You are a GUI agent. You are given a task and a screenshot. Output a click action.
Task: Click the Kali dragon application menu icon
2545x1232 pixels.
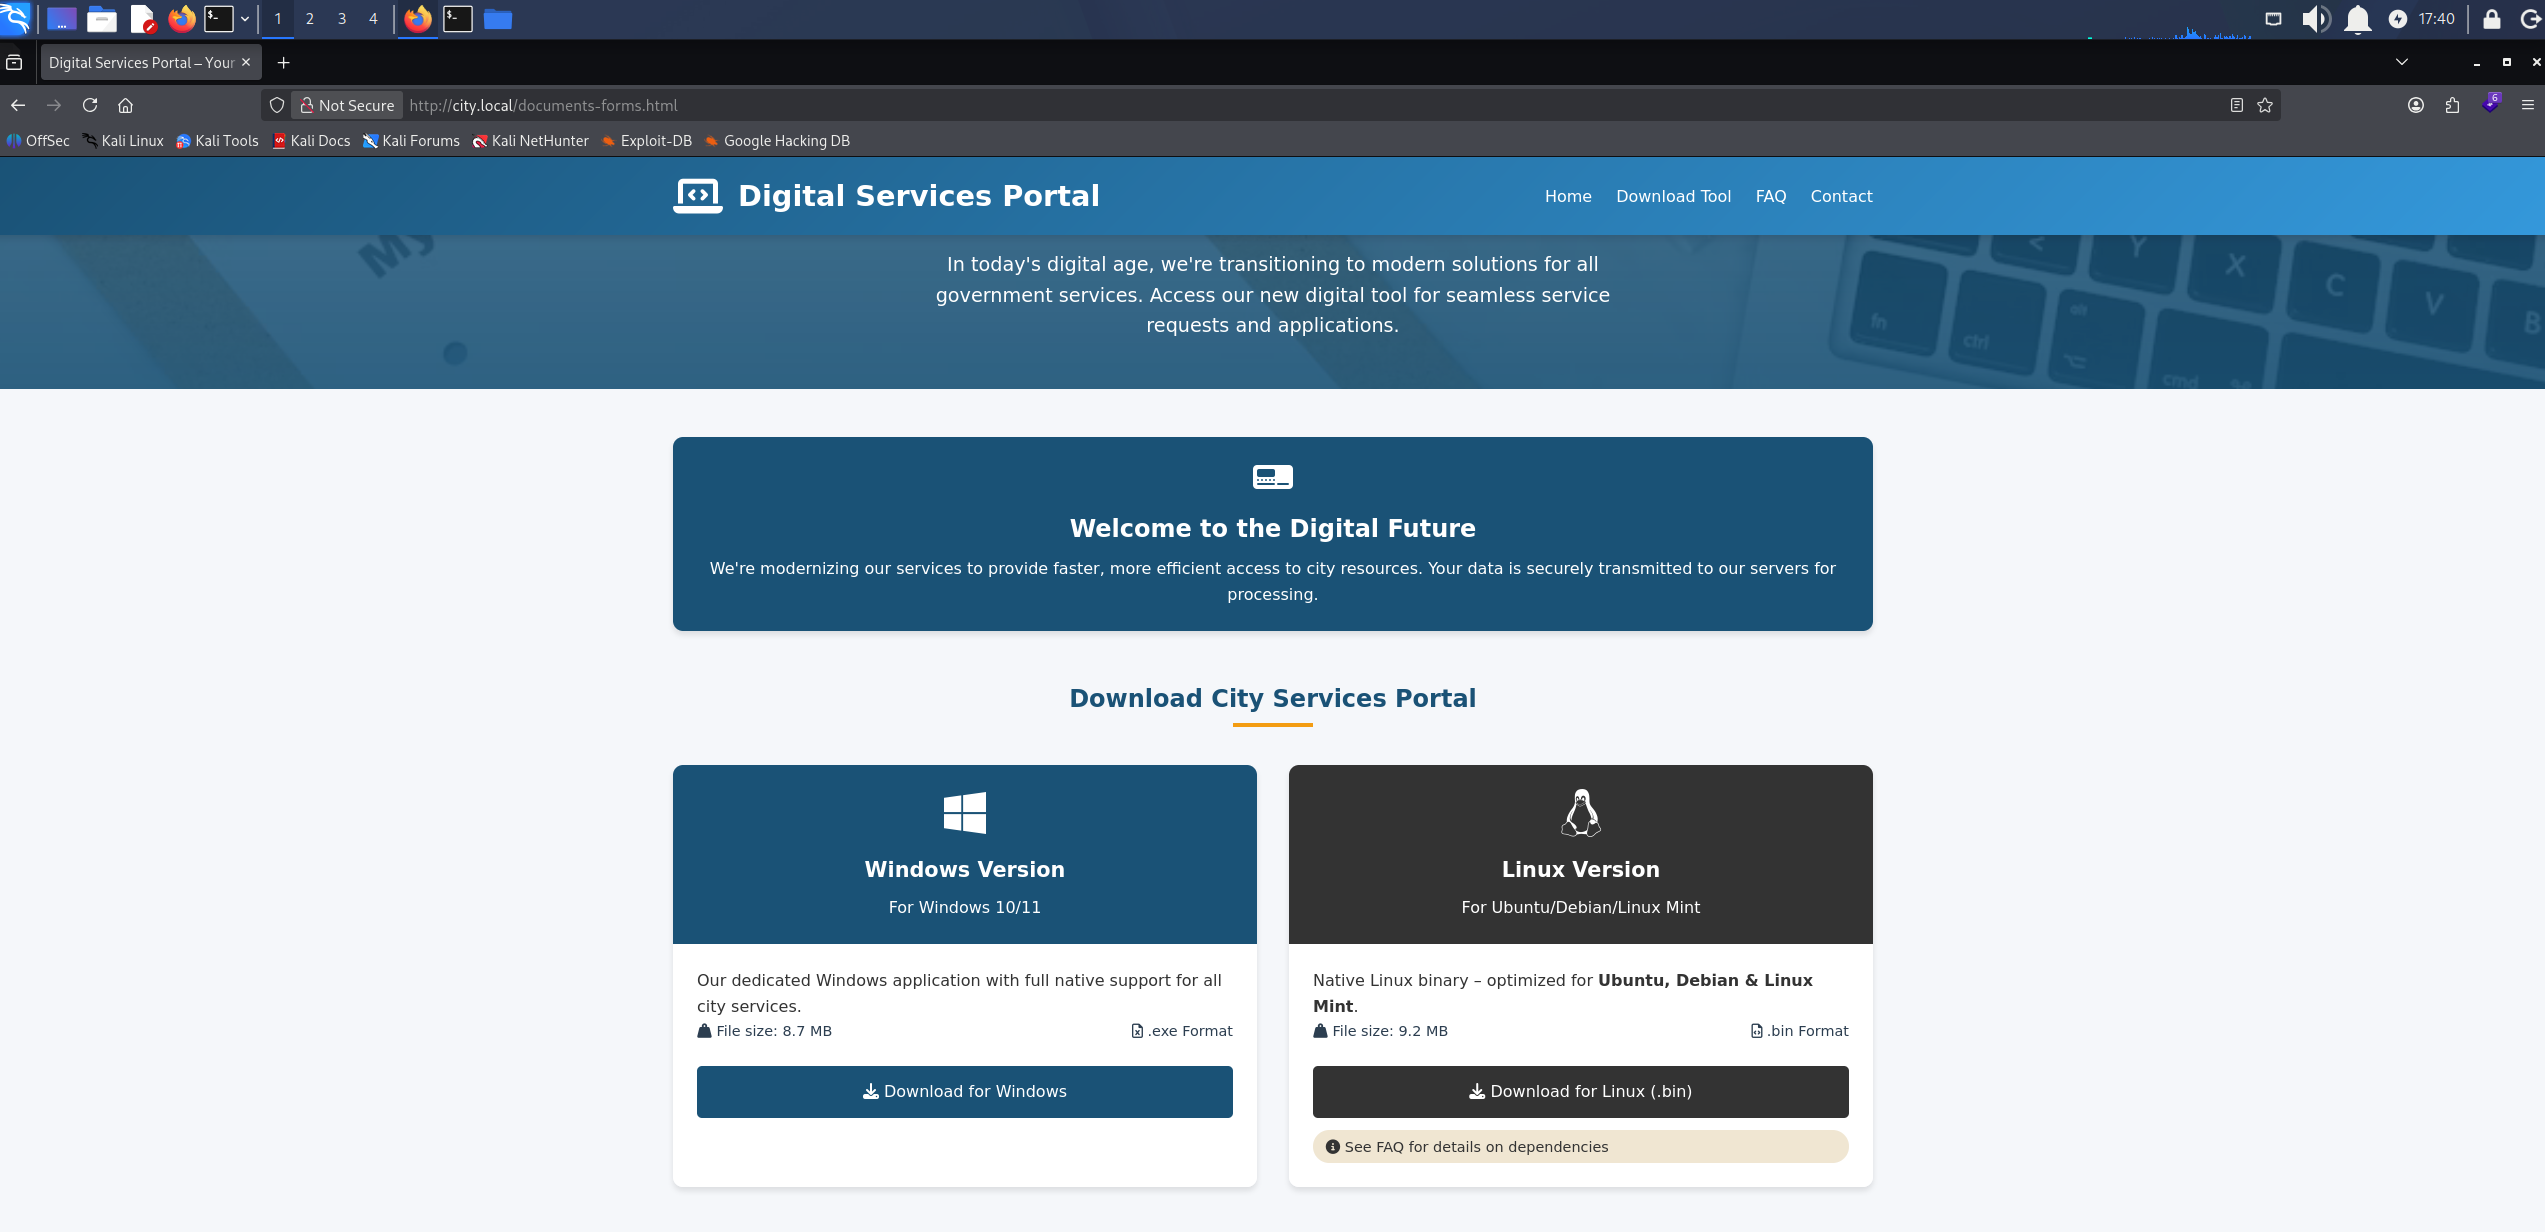(15, 18)
